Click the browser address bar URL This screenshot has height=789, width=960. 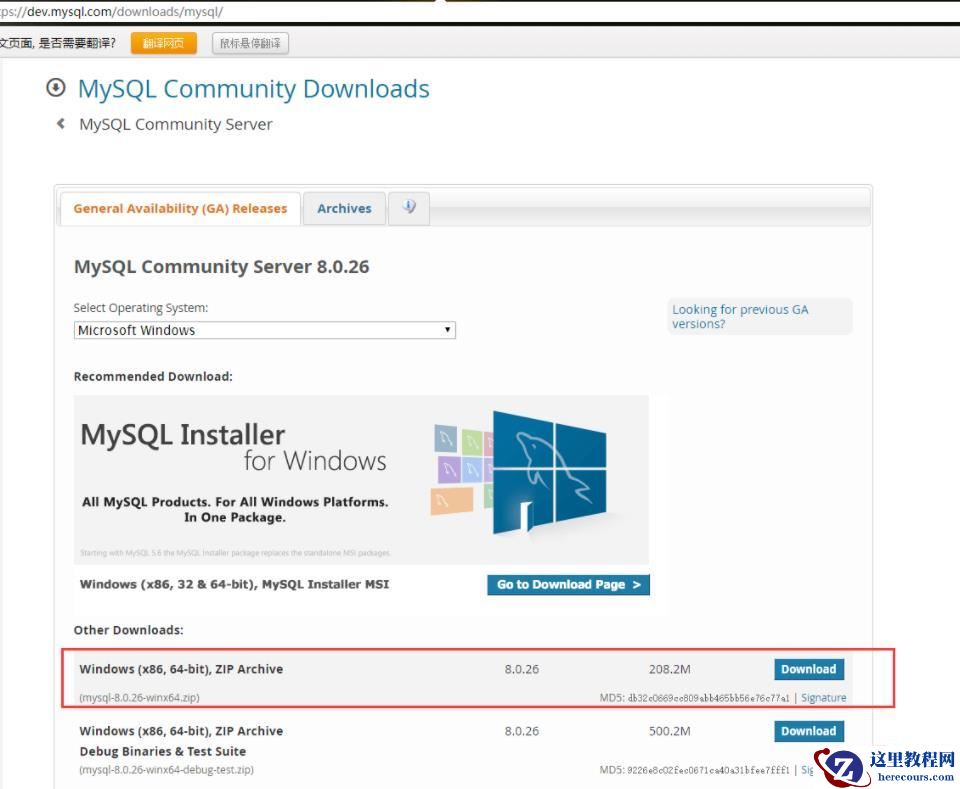point(111,11)
